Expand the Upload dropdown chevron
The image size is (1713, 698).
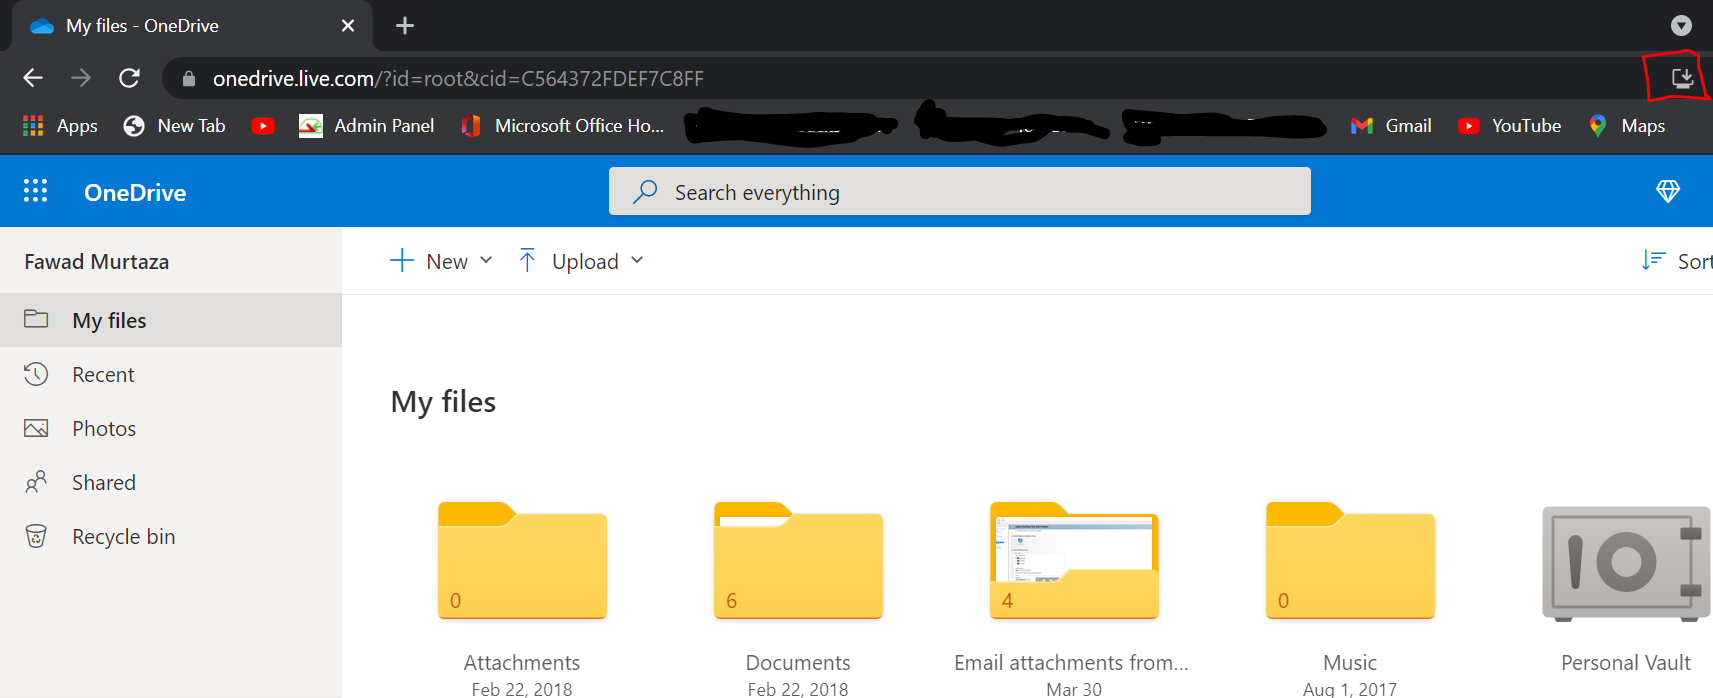click(637, 260)
